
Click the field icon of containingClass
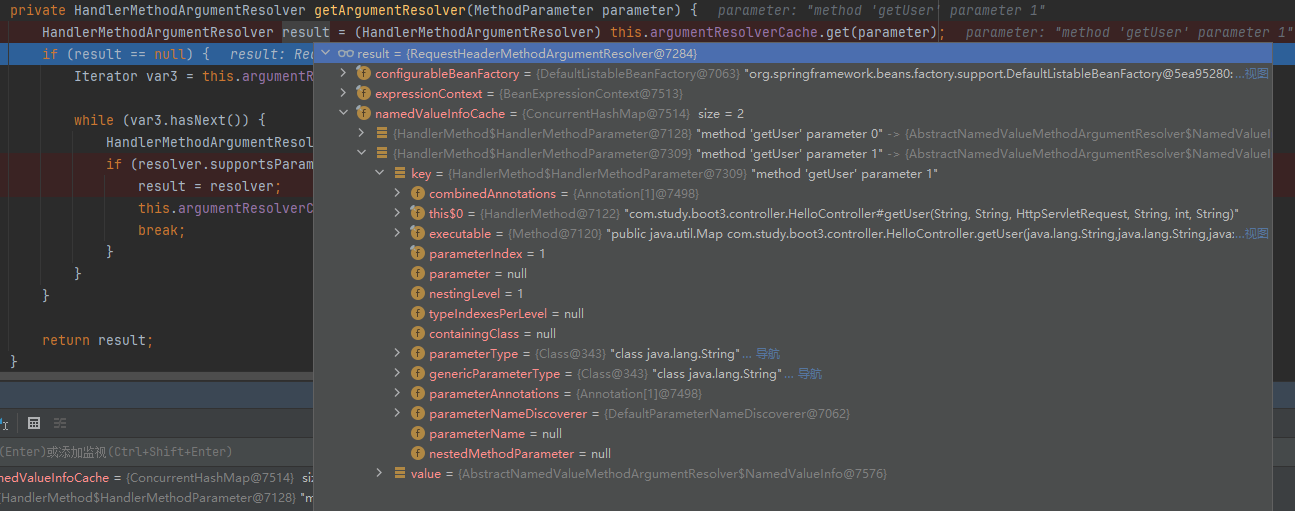coord(418,333)
